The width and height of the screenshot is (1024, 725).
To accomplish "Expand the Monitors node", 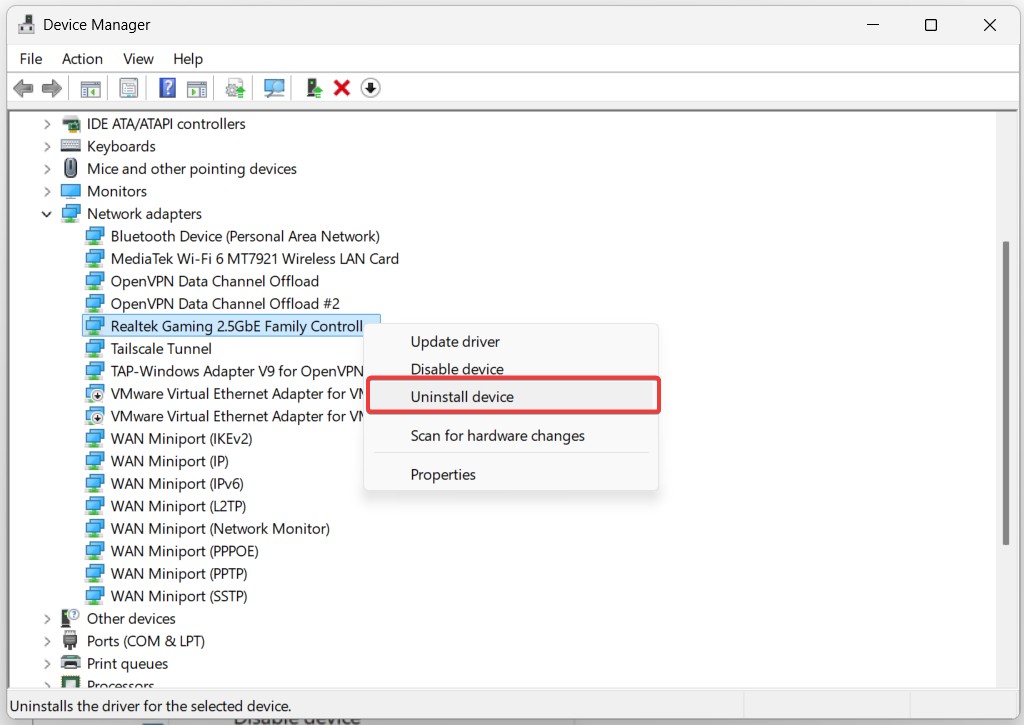I will tap(47, 191).
